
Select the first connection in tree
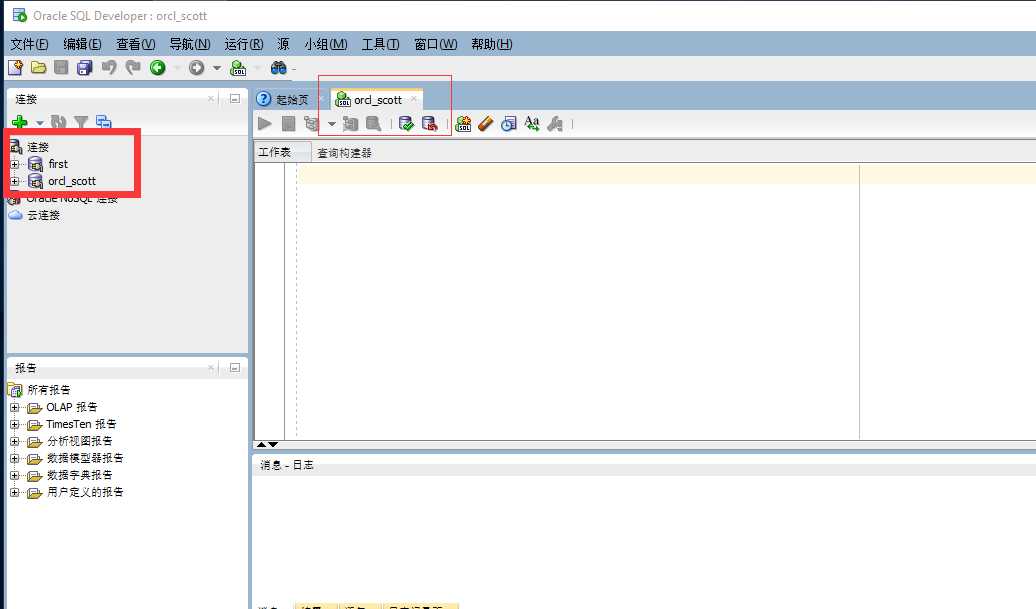[x=58, y=164]
